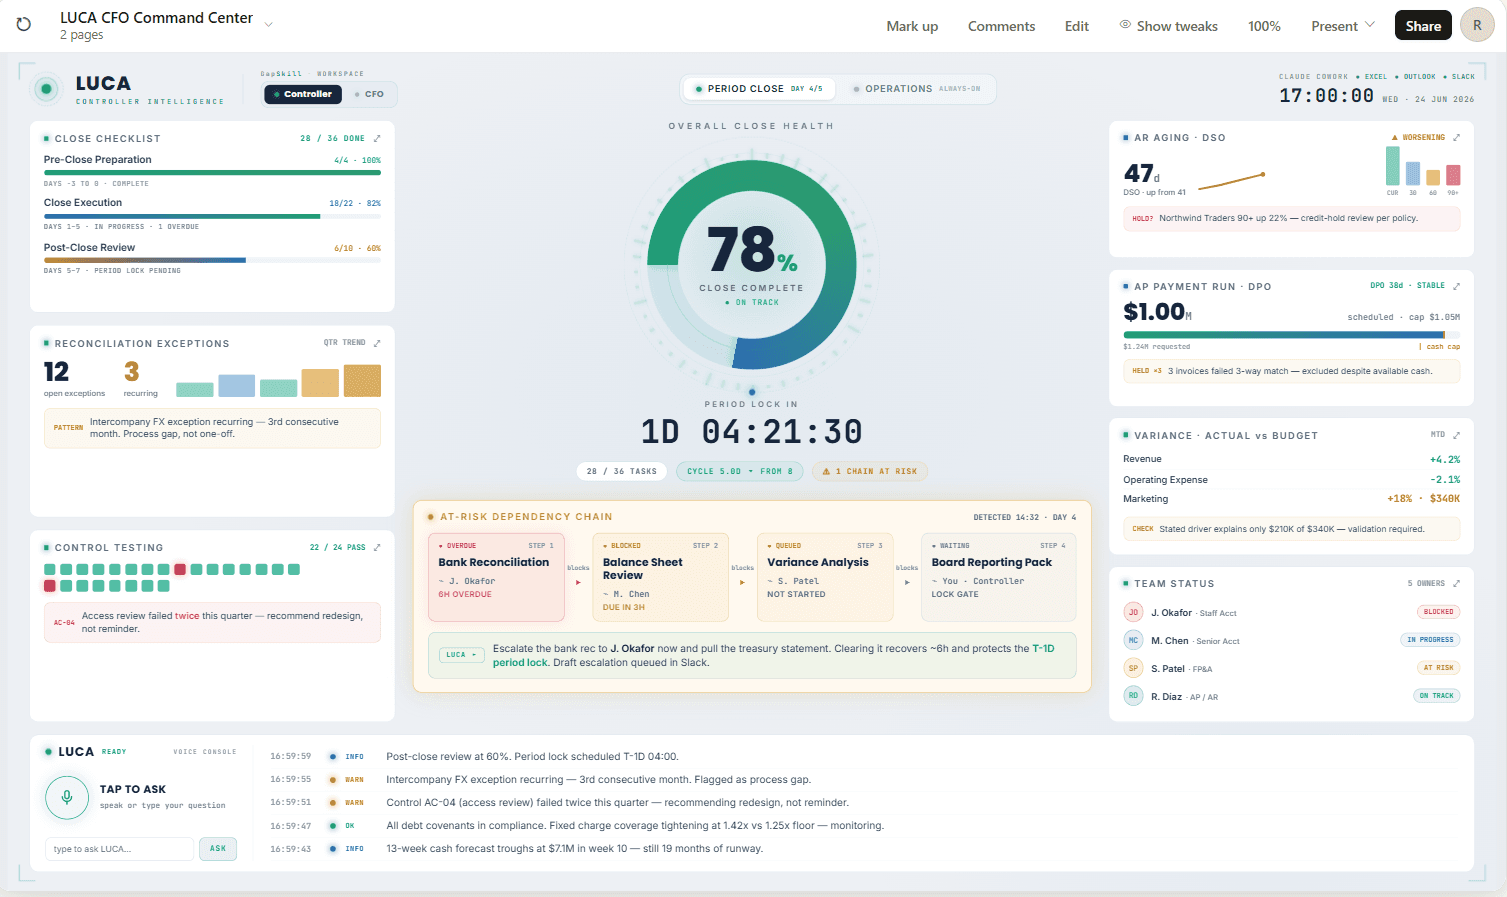
Task: Select the Period Close tab
Action: (759, 89)
